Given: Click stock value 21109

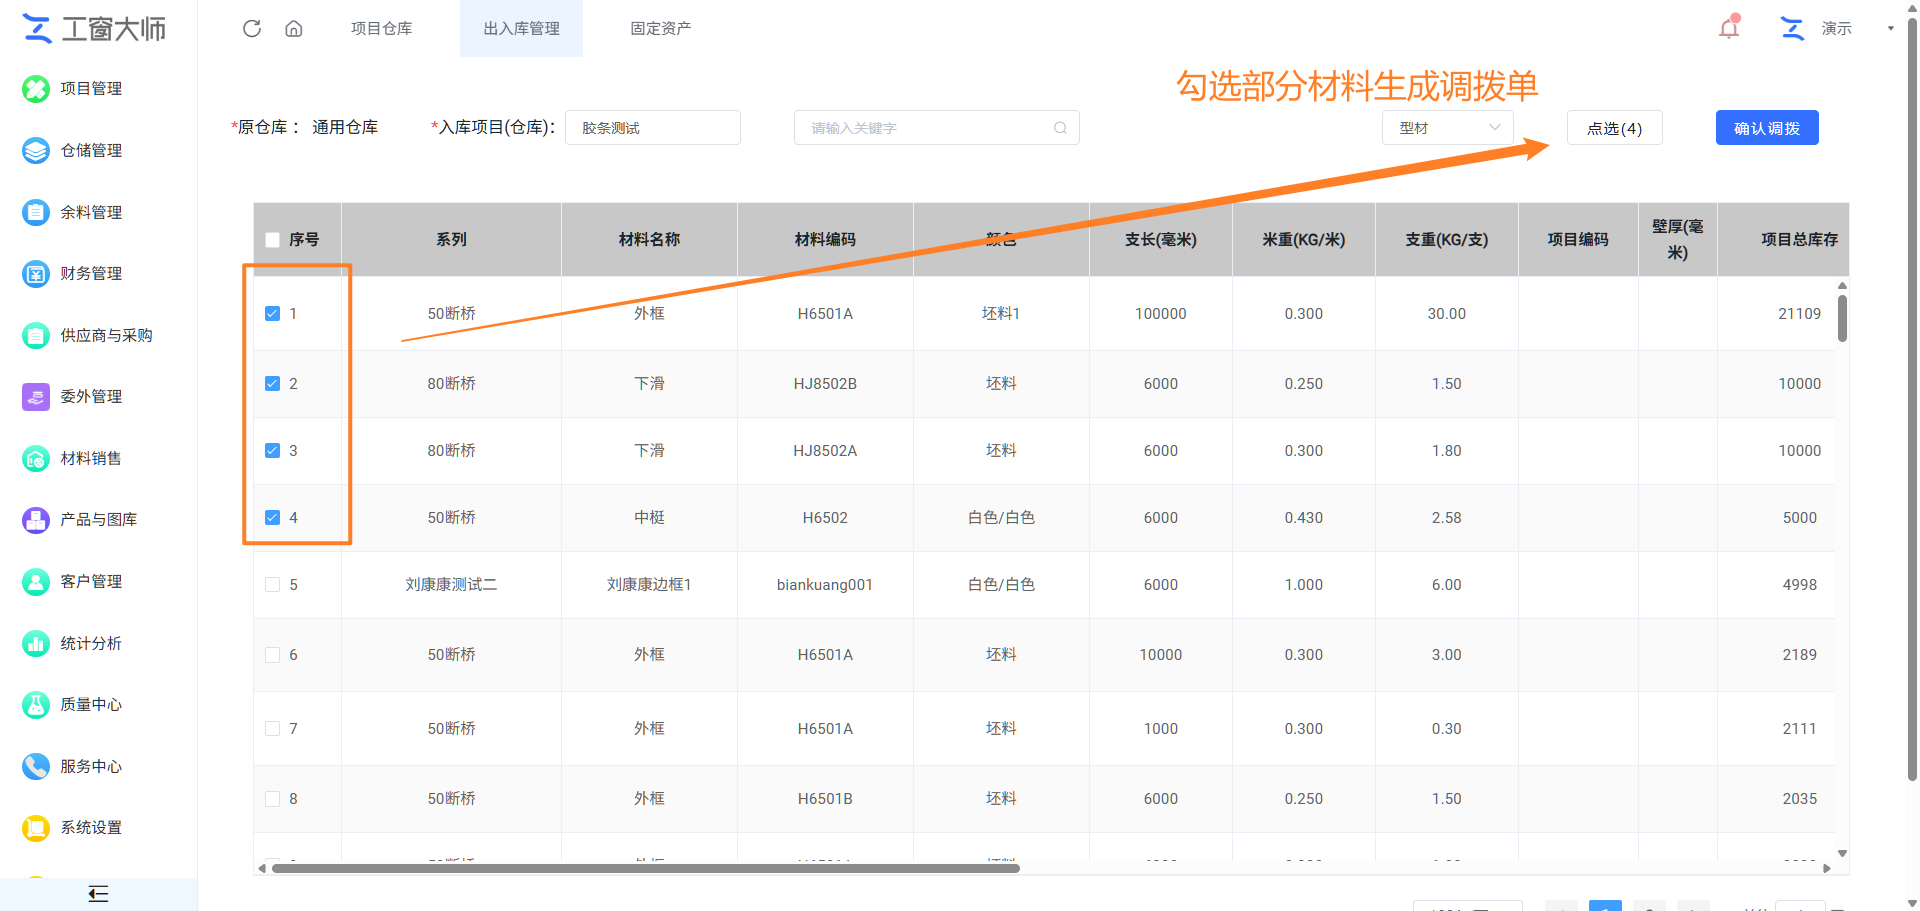Looking at the screenshot, I should pos(1799,314).
